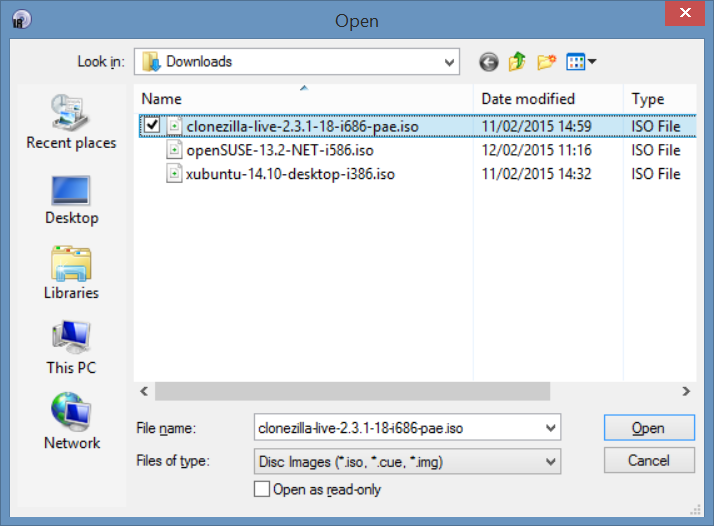
Task: Click date 11/02/2015 14:32
Action: [x=536, y=174]
